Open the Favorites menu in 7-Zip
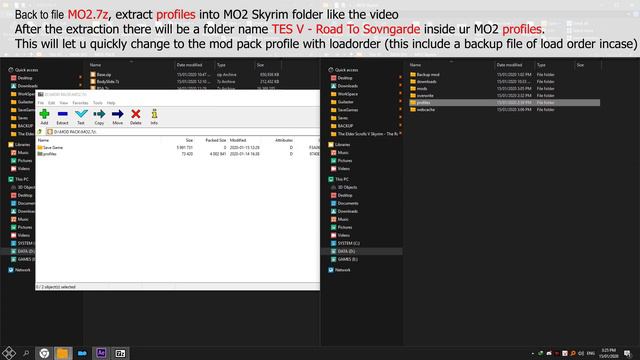640x360 pixels. [x=80, y=103]
